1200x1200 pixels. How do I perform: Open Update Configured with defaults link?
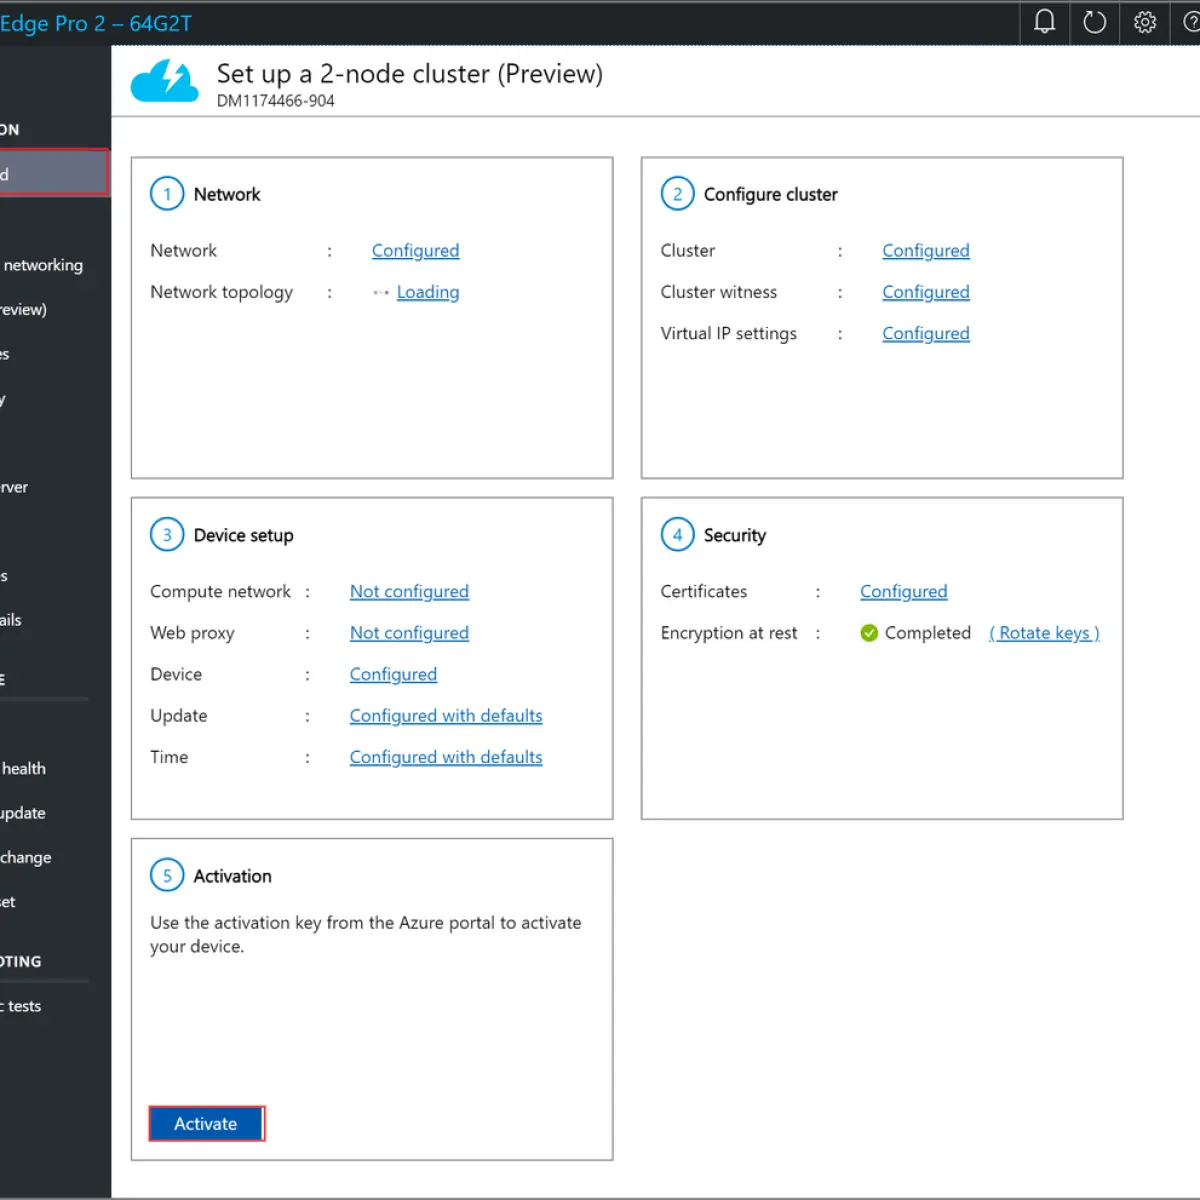446,716
